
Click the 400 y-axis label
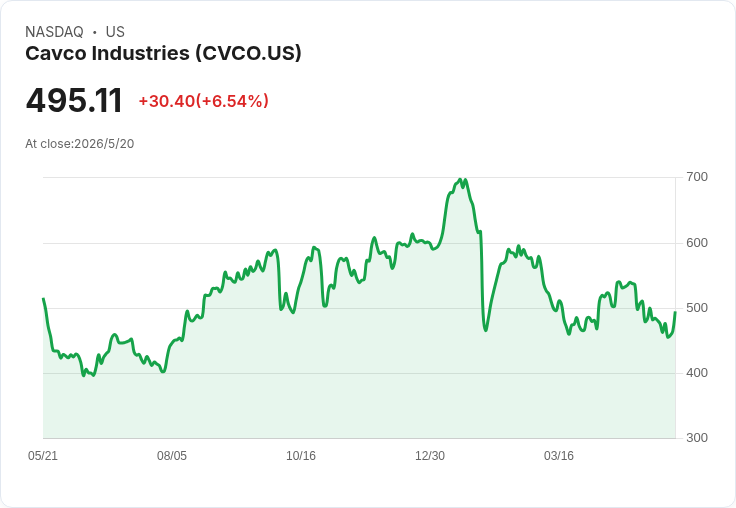(697, 373)
